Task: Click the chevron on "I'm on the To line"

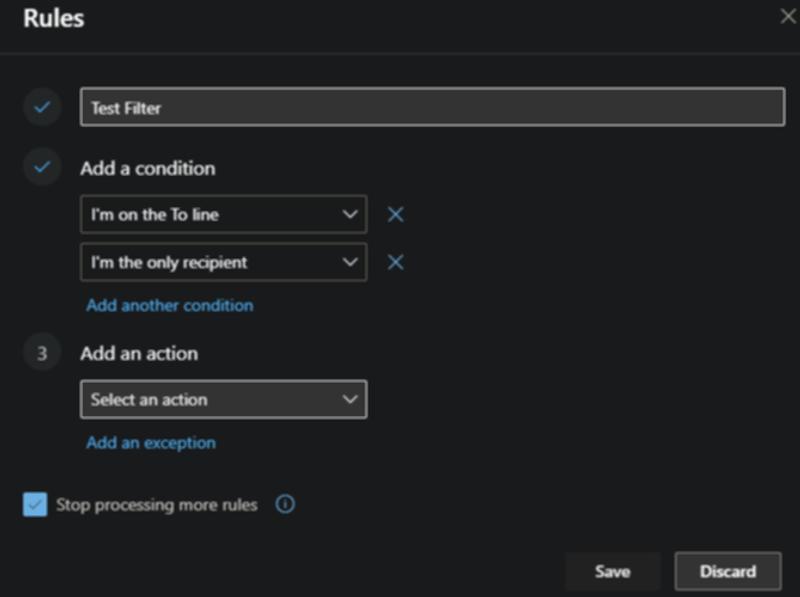Action: pyautogui.click(x=349, y=214)
